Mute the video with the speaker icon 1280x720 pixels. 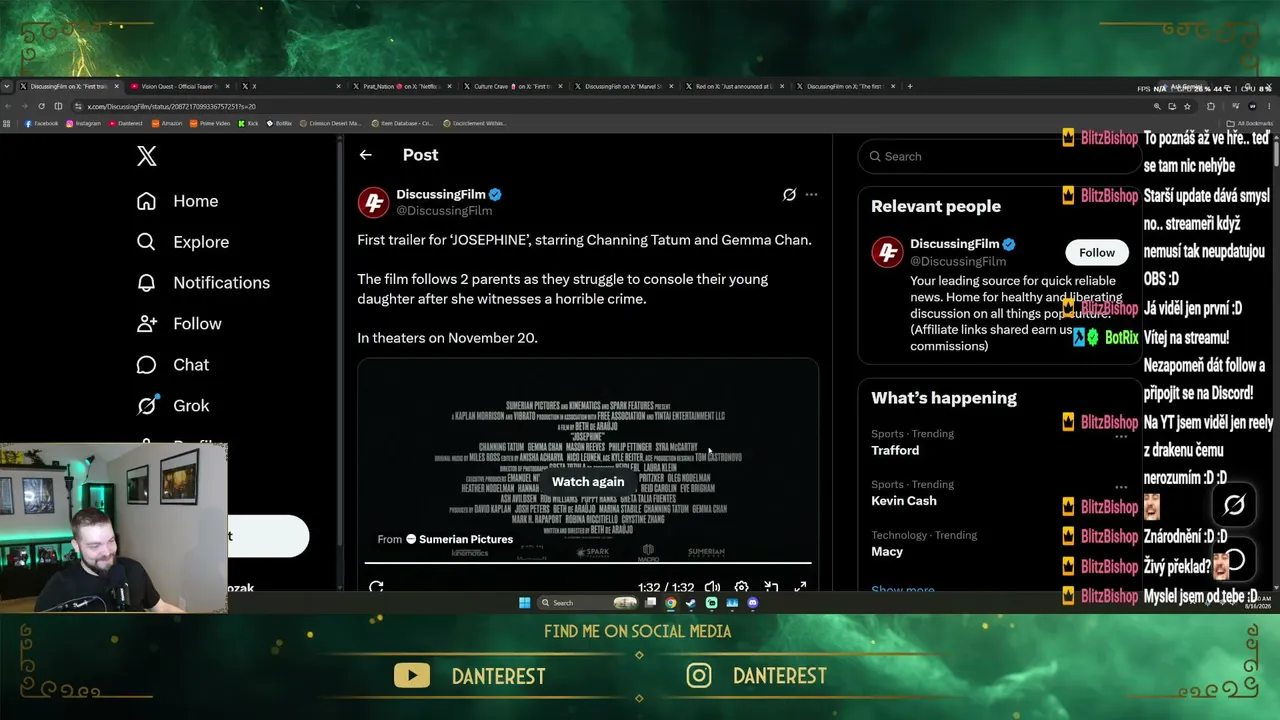point(712,587)
